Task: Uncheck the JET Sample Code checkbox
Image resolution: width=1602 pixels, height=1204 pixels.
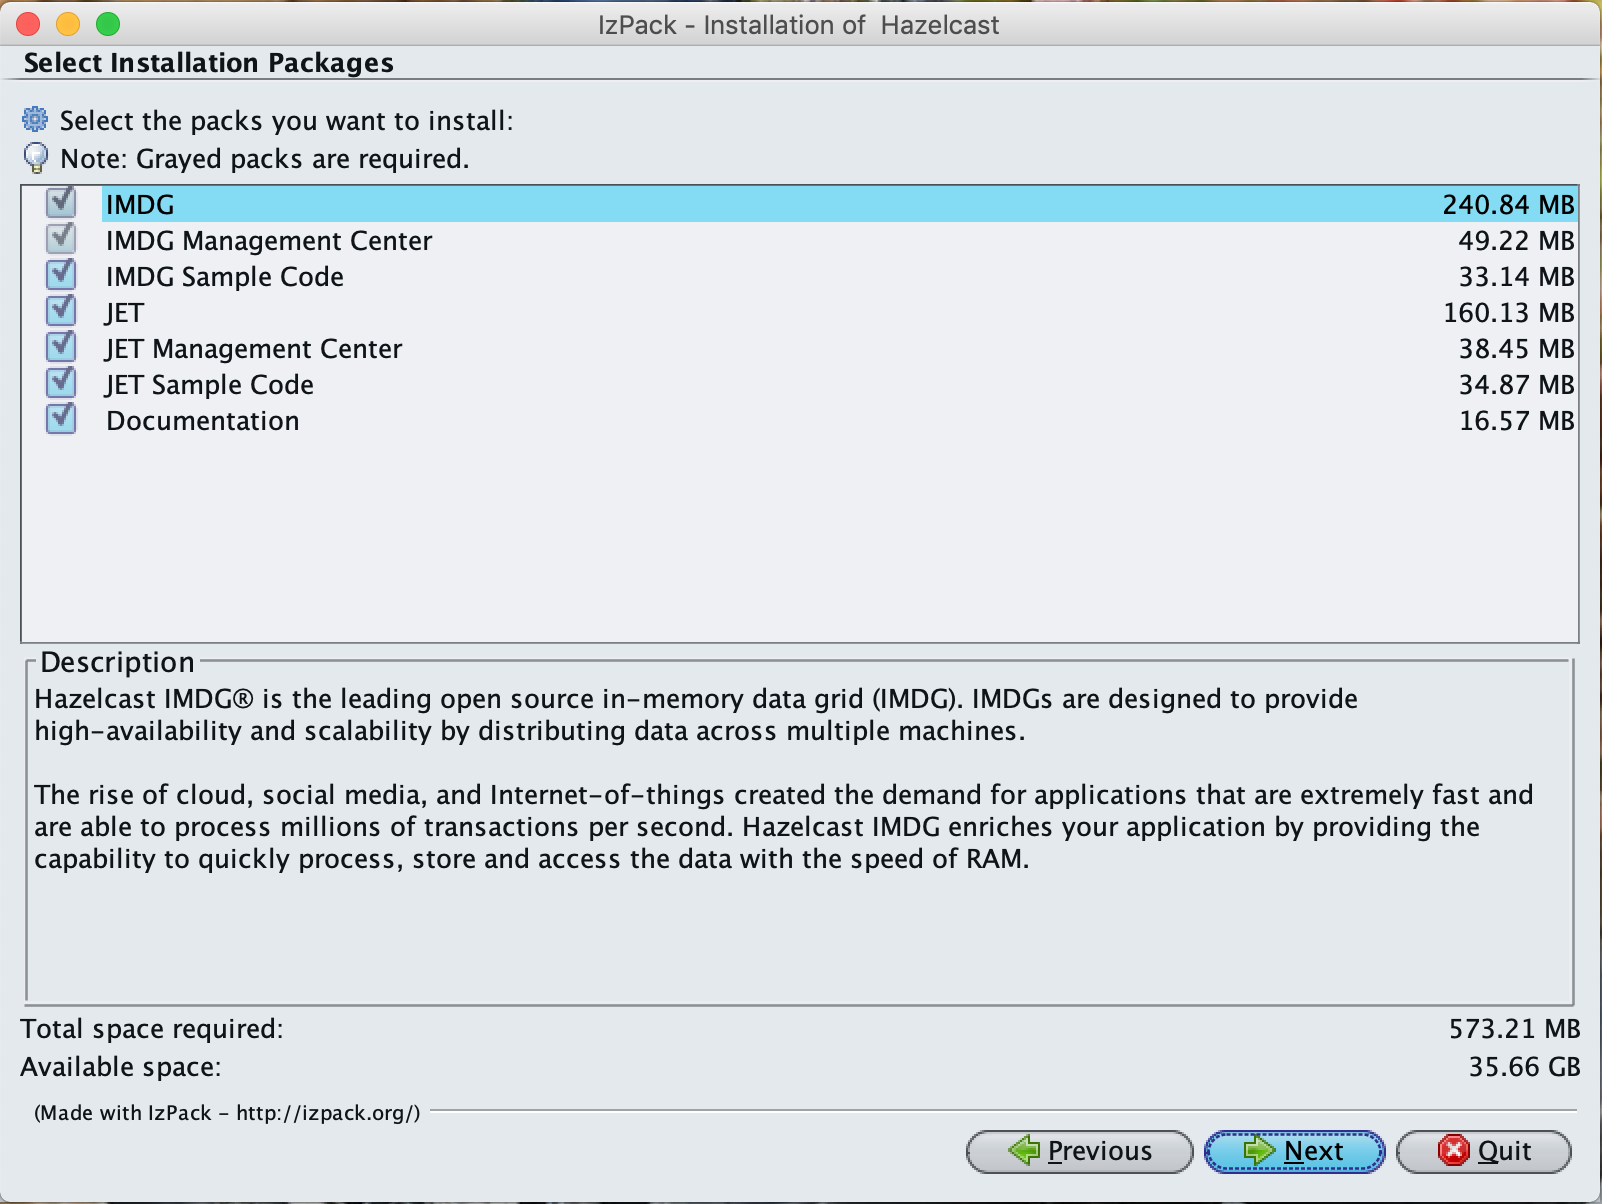Action: [x=61, y=383]
